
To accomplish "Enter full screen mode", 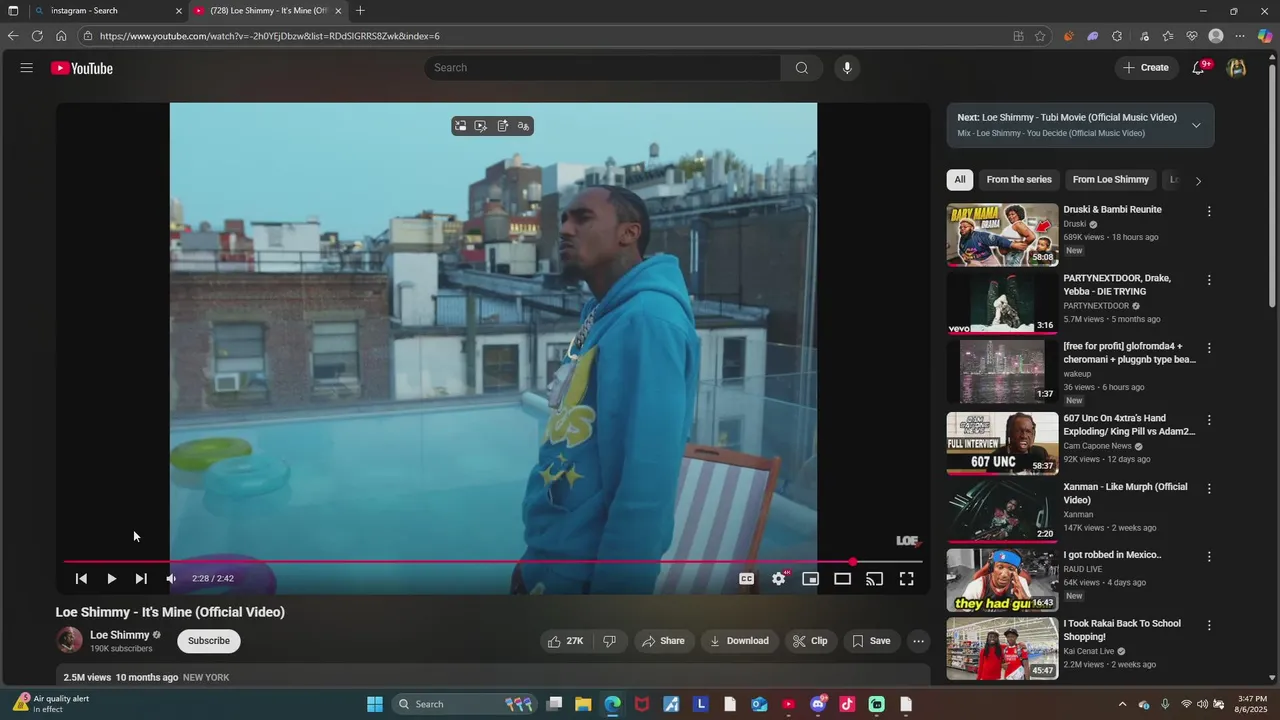I will (x=906, y=578).
